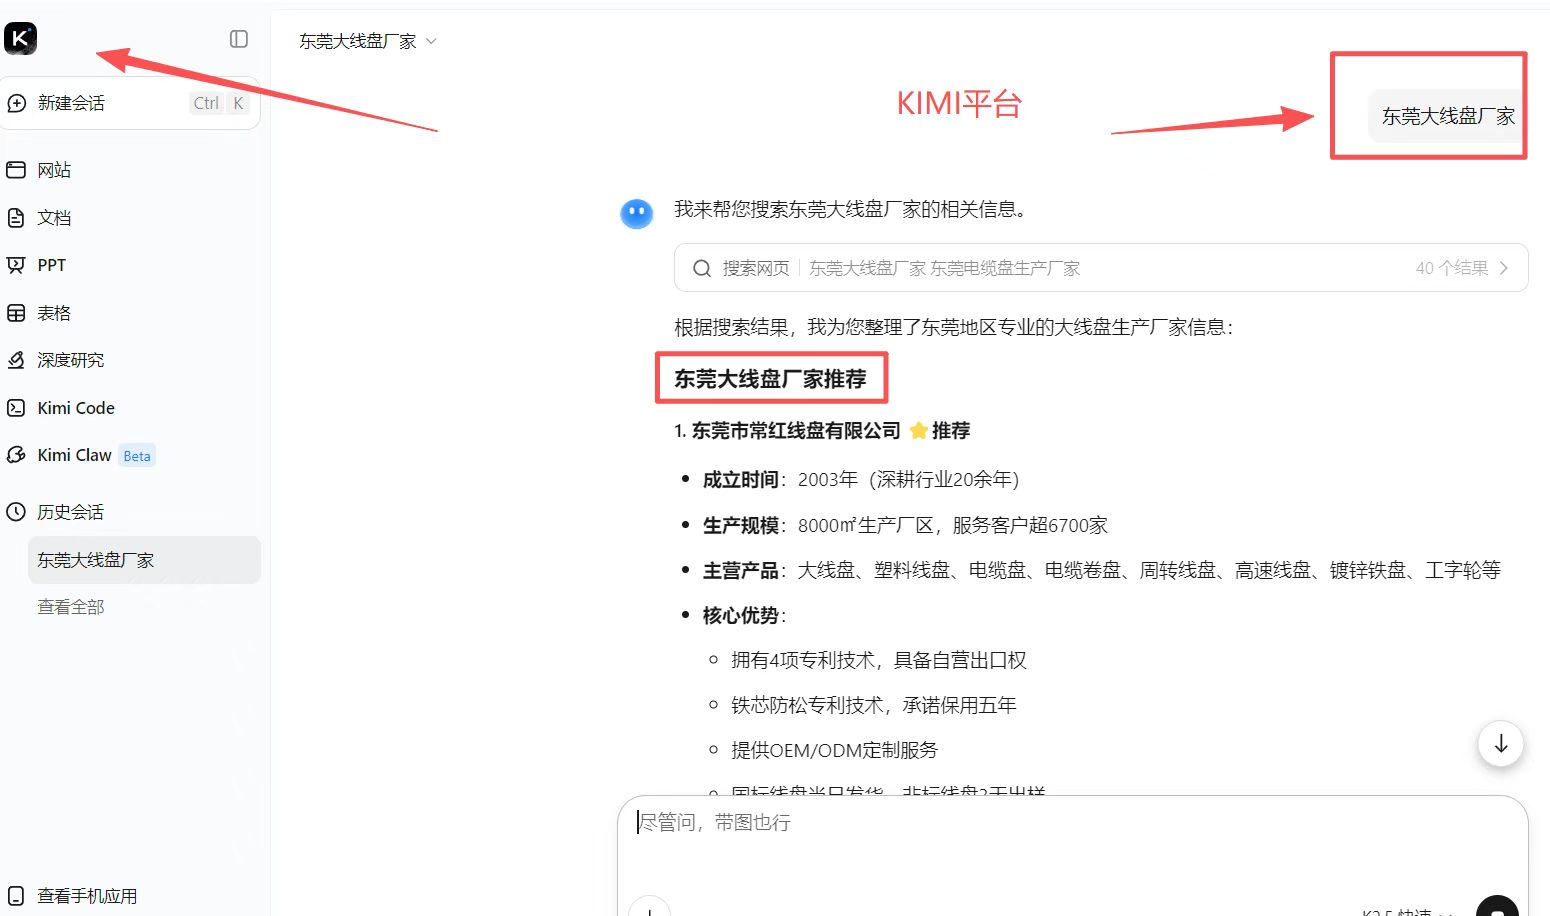This screenshot has height=916, width=1550.
Task: Select history chat 东莞大线盘厂家
Action: (144, 560)
